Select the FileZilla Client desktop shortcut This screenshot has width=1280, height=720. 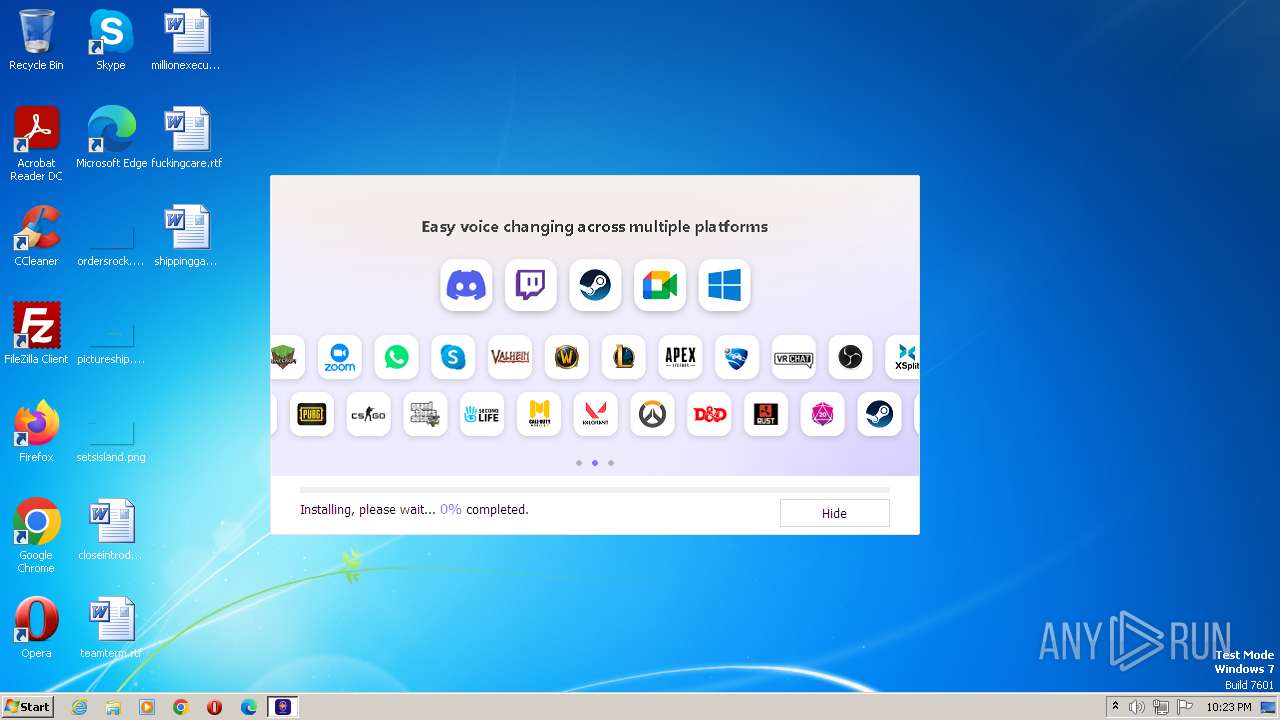tap(36, 334)
